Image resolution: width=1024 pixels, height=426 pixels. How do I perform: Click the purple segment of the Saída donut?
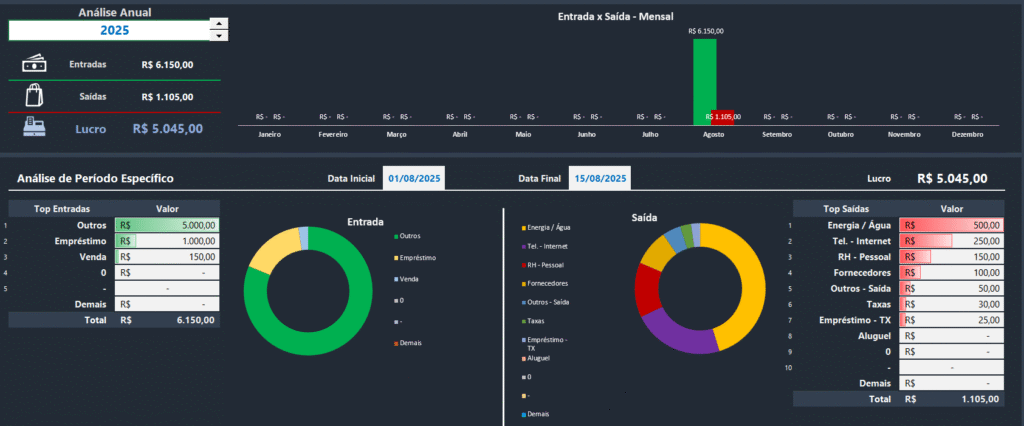point(675,328)
